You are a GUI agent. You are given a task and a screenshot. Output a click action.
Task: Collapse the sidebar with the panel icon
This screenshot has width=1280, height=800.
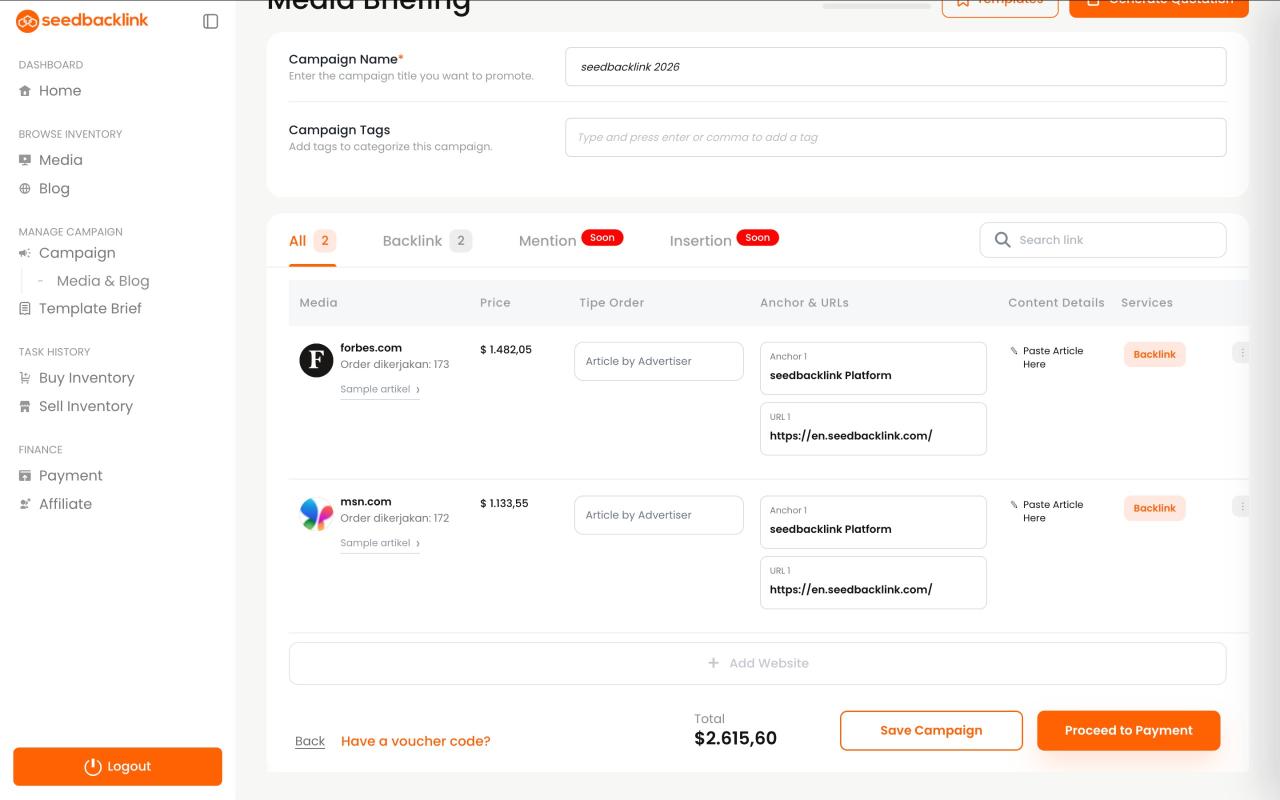coord(210,21)
